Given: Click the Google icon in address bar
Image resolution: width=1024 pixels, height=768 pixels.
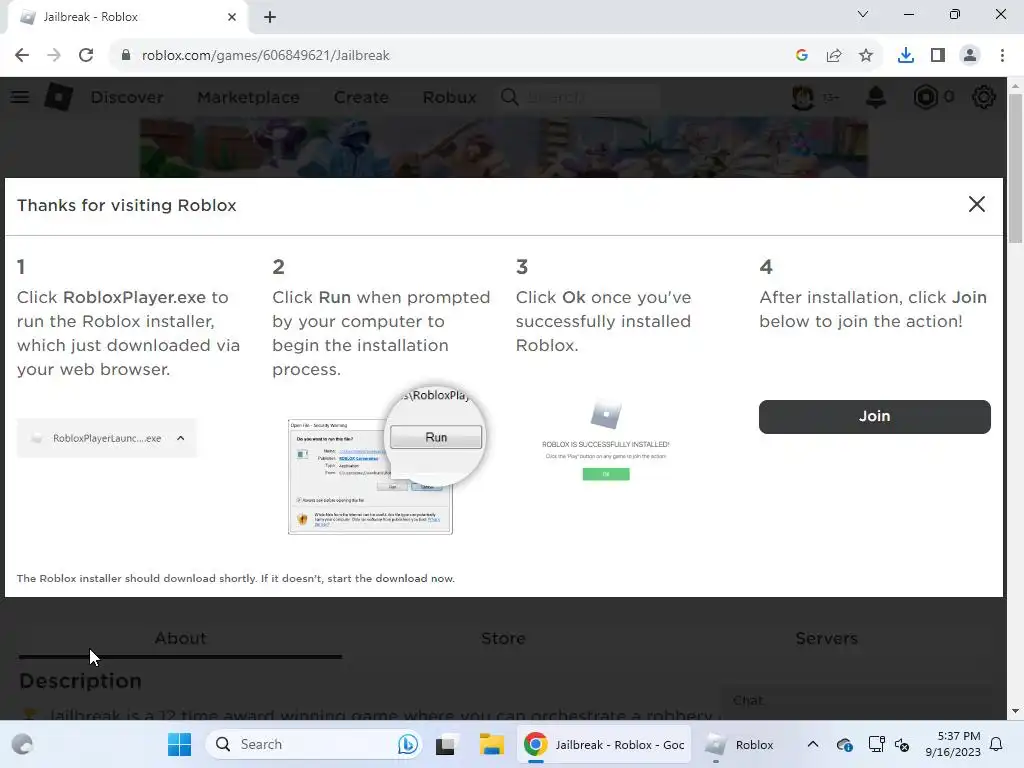Looking at the screenshot, I should click(802, 56).
